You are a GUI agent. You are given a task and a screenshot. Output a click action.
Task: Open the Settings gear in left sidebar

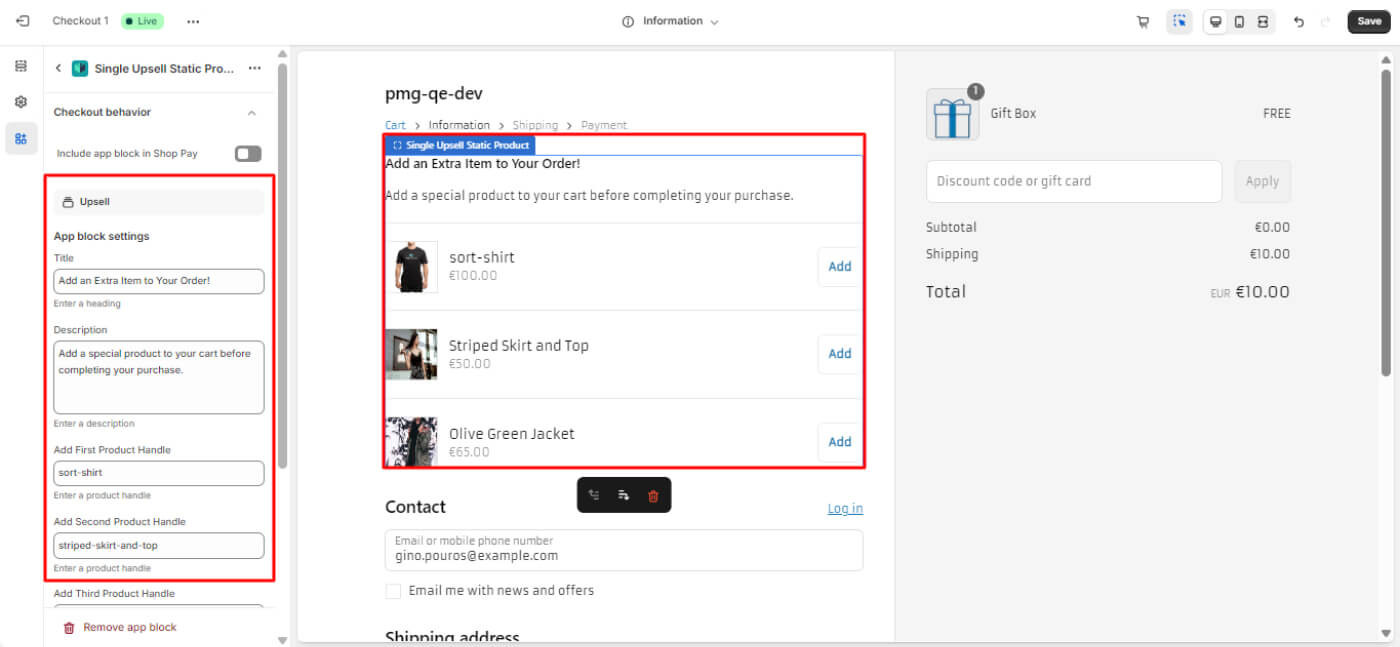point(21,102)
